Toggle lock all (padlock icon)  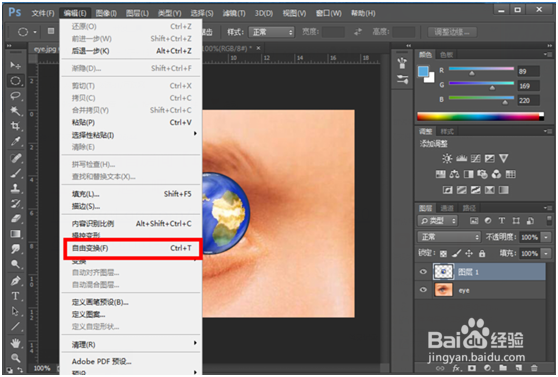(x=482, y=253)
